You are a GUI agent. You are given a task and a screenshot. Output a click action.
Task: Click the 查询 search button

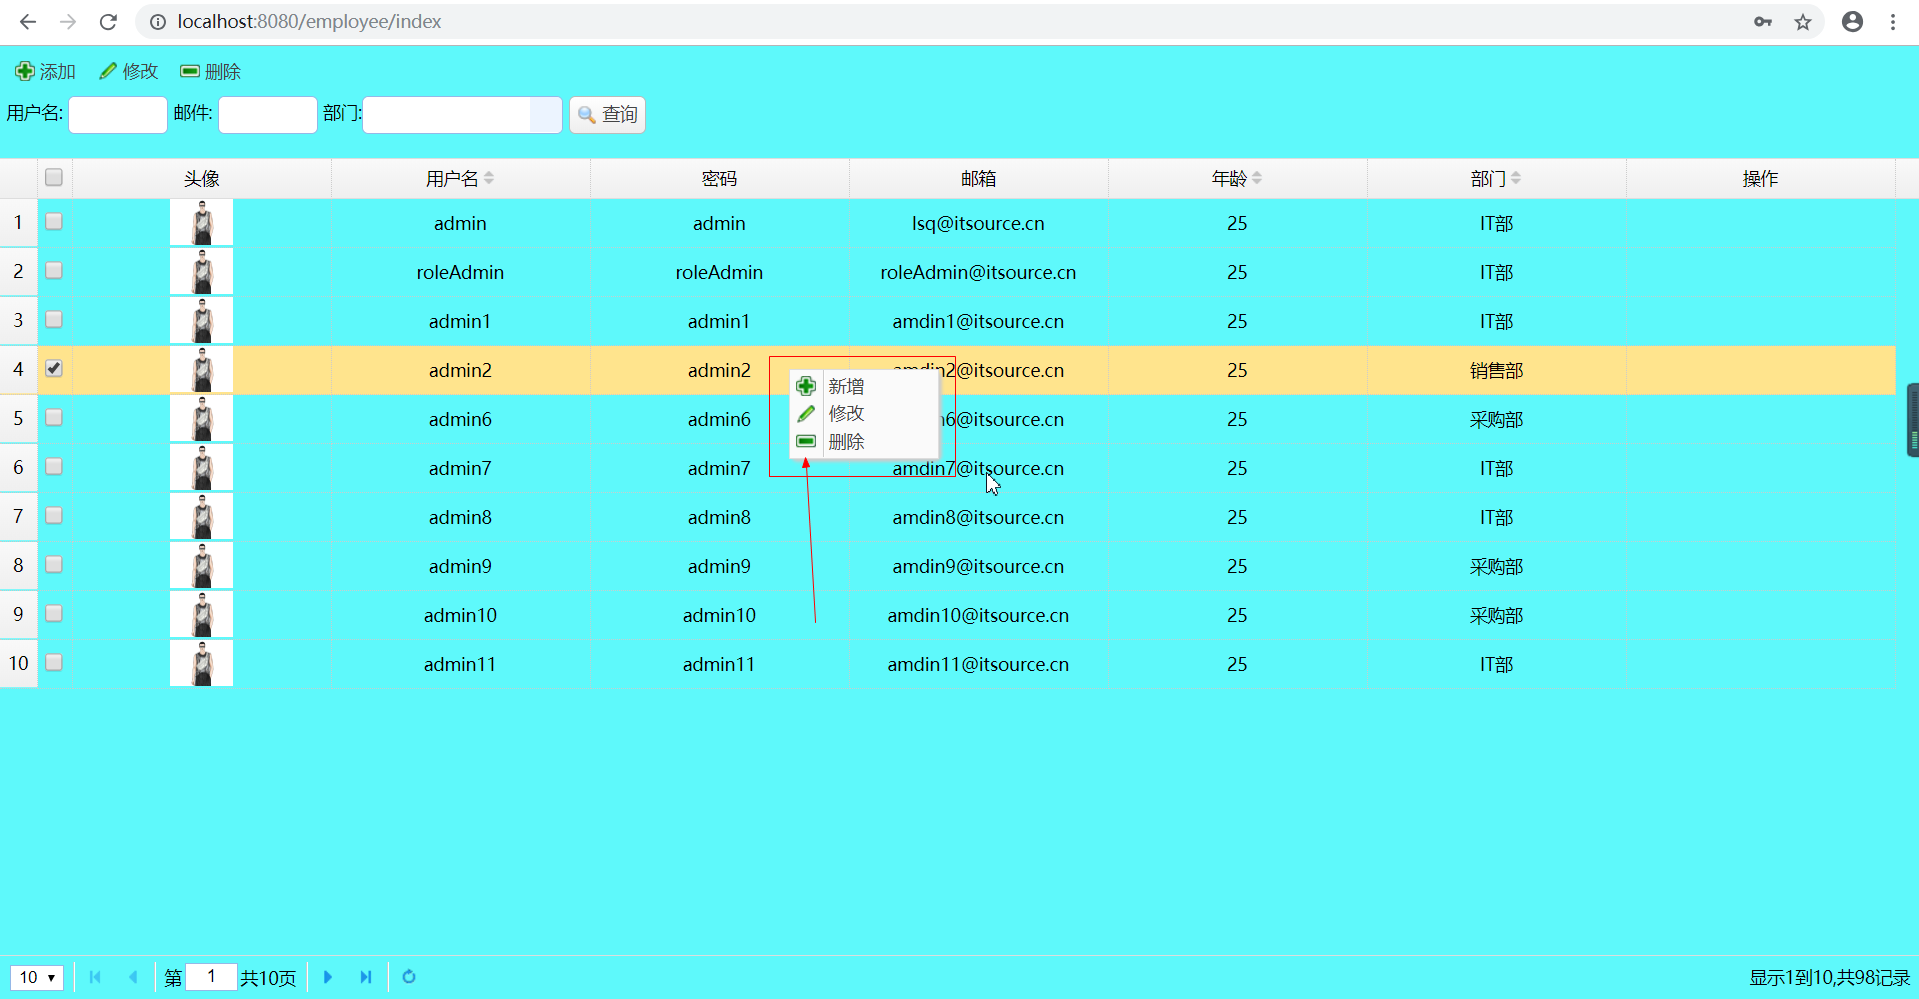(x=607, y=114)
